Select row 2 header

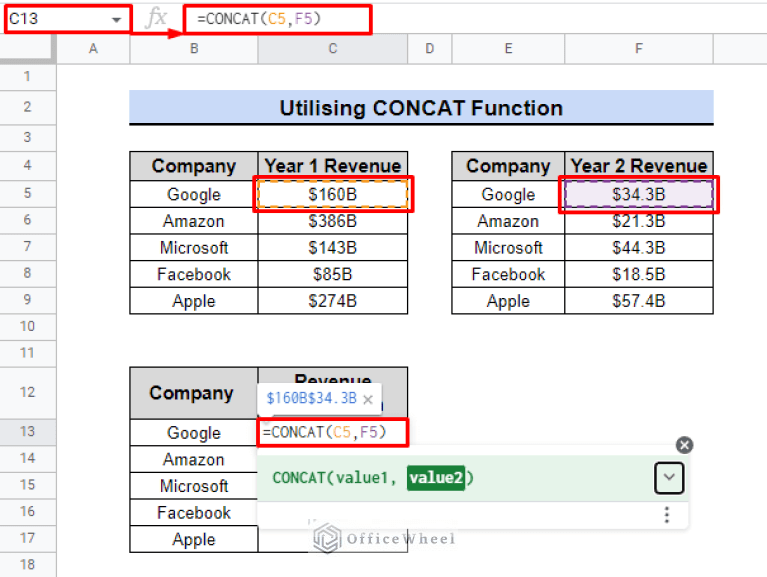pyautogui.click(x=28, y=107)
